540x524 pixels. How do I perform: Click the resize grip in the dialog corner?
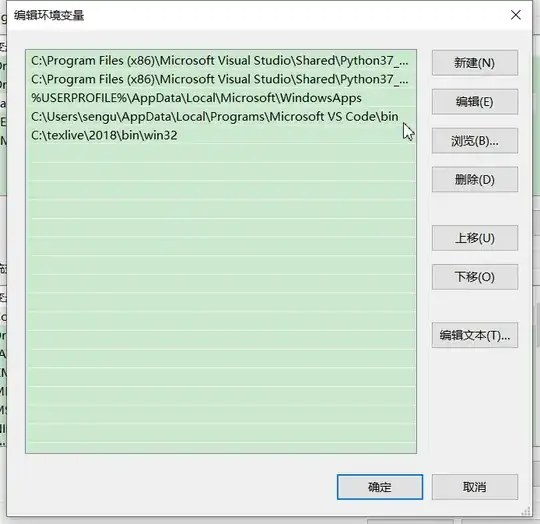click(x=526, y=511)
